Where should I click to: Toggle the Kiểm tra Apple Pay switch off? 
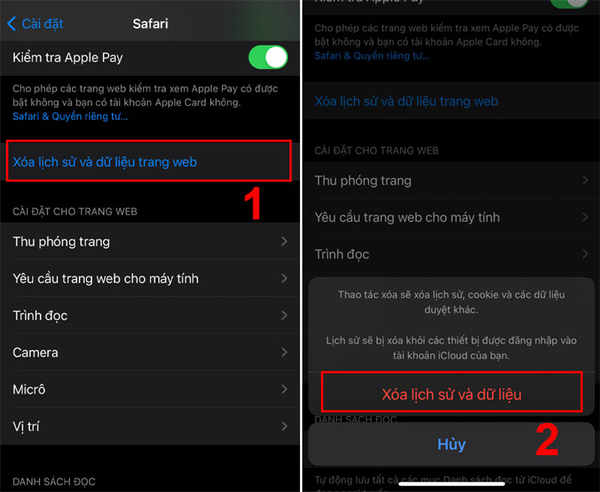click(268, 57)
